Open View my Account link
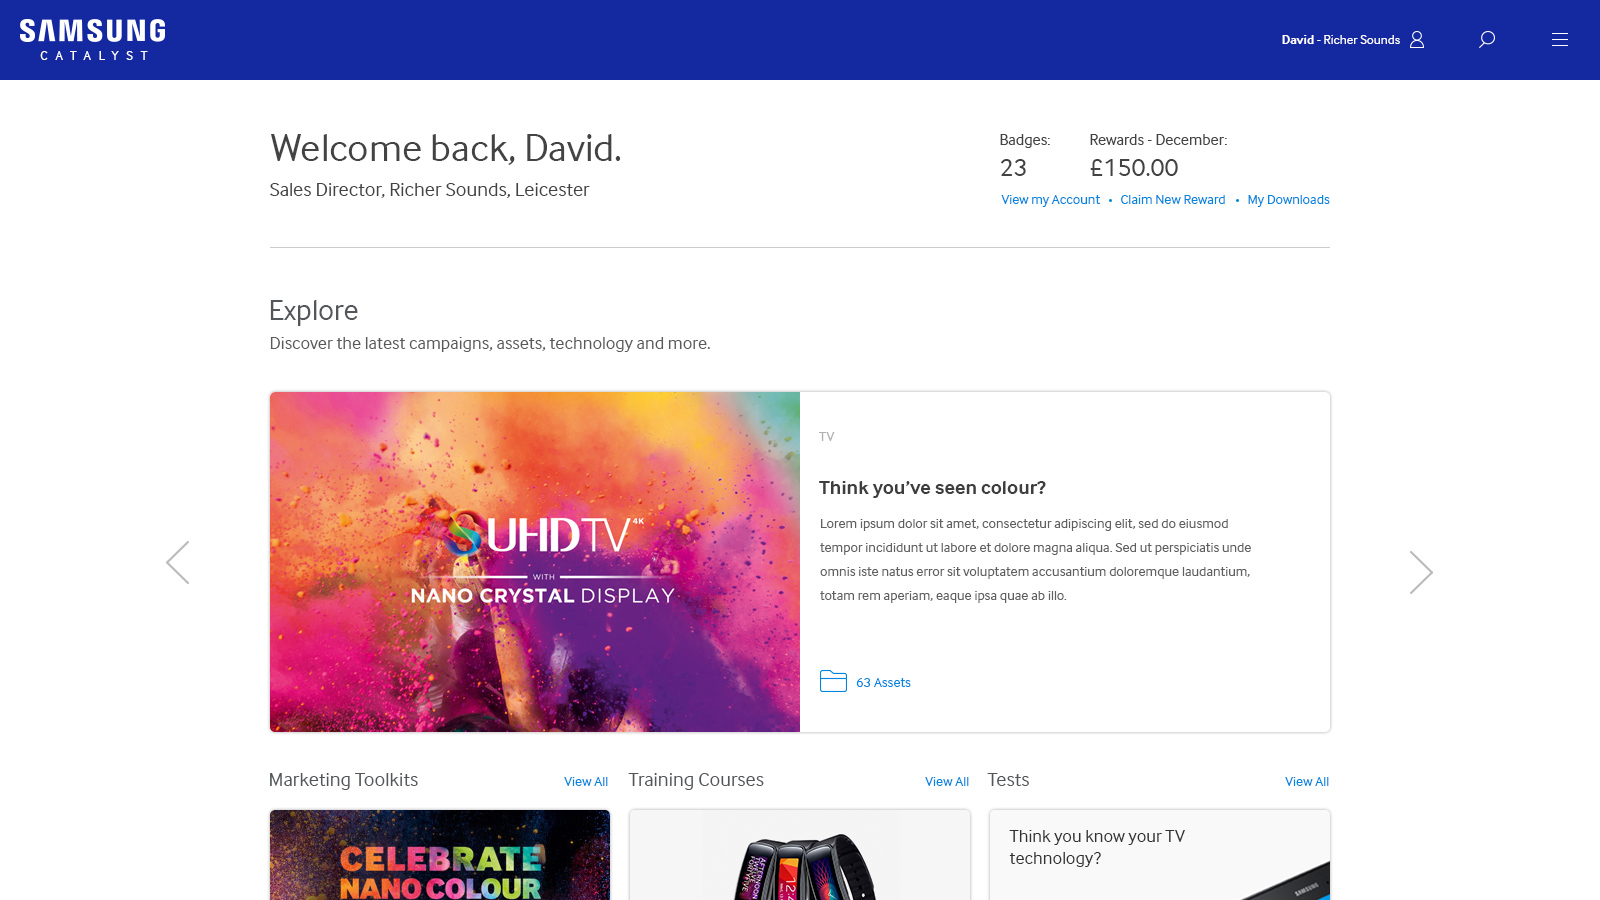 click(1050, 200)
